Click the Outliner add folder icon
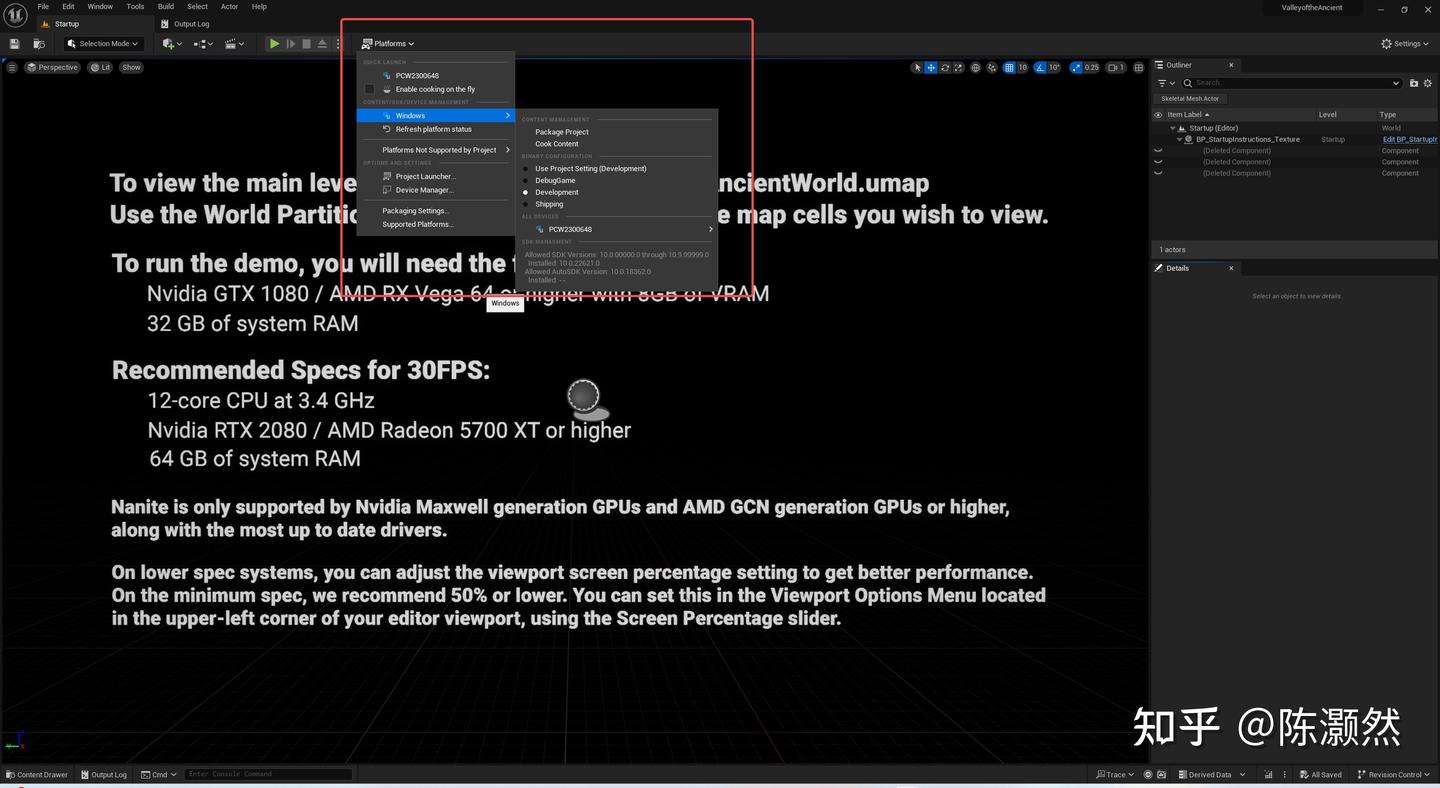This screenshot has height=788, width=1440. tap(1414, 83)
